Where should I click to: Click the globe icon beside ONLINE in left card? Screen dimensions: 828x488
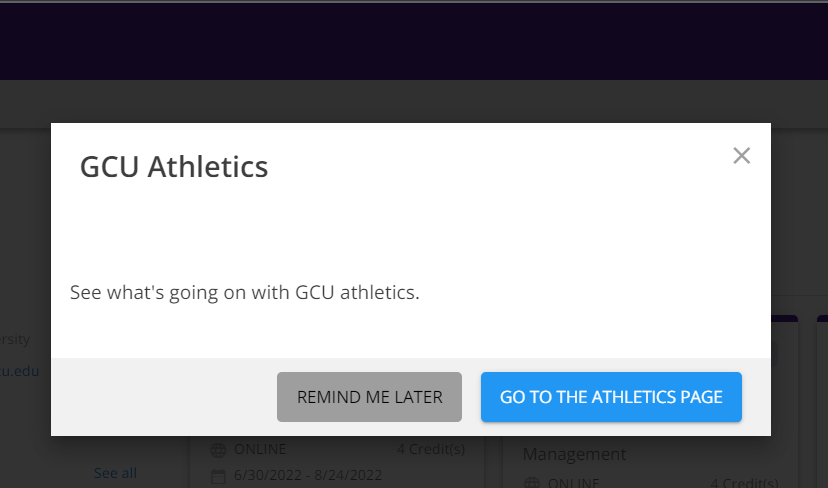click(x=218, y=450)
